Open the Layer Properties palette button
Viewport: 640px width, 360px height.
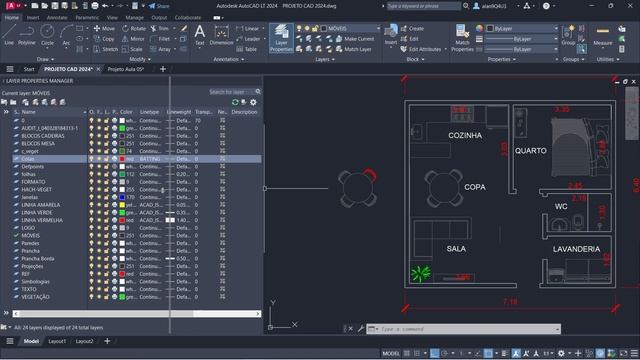[x=281, y=38]
